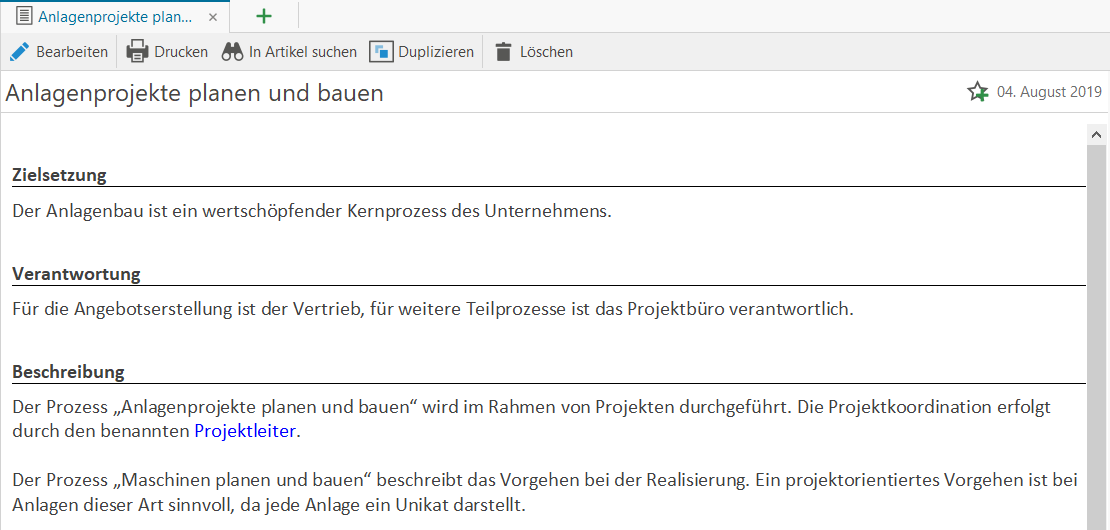
Task: Click the printer icon for Drucken
Action: pyautogui.click(x=137, y=52)
